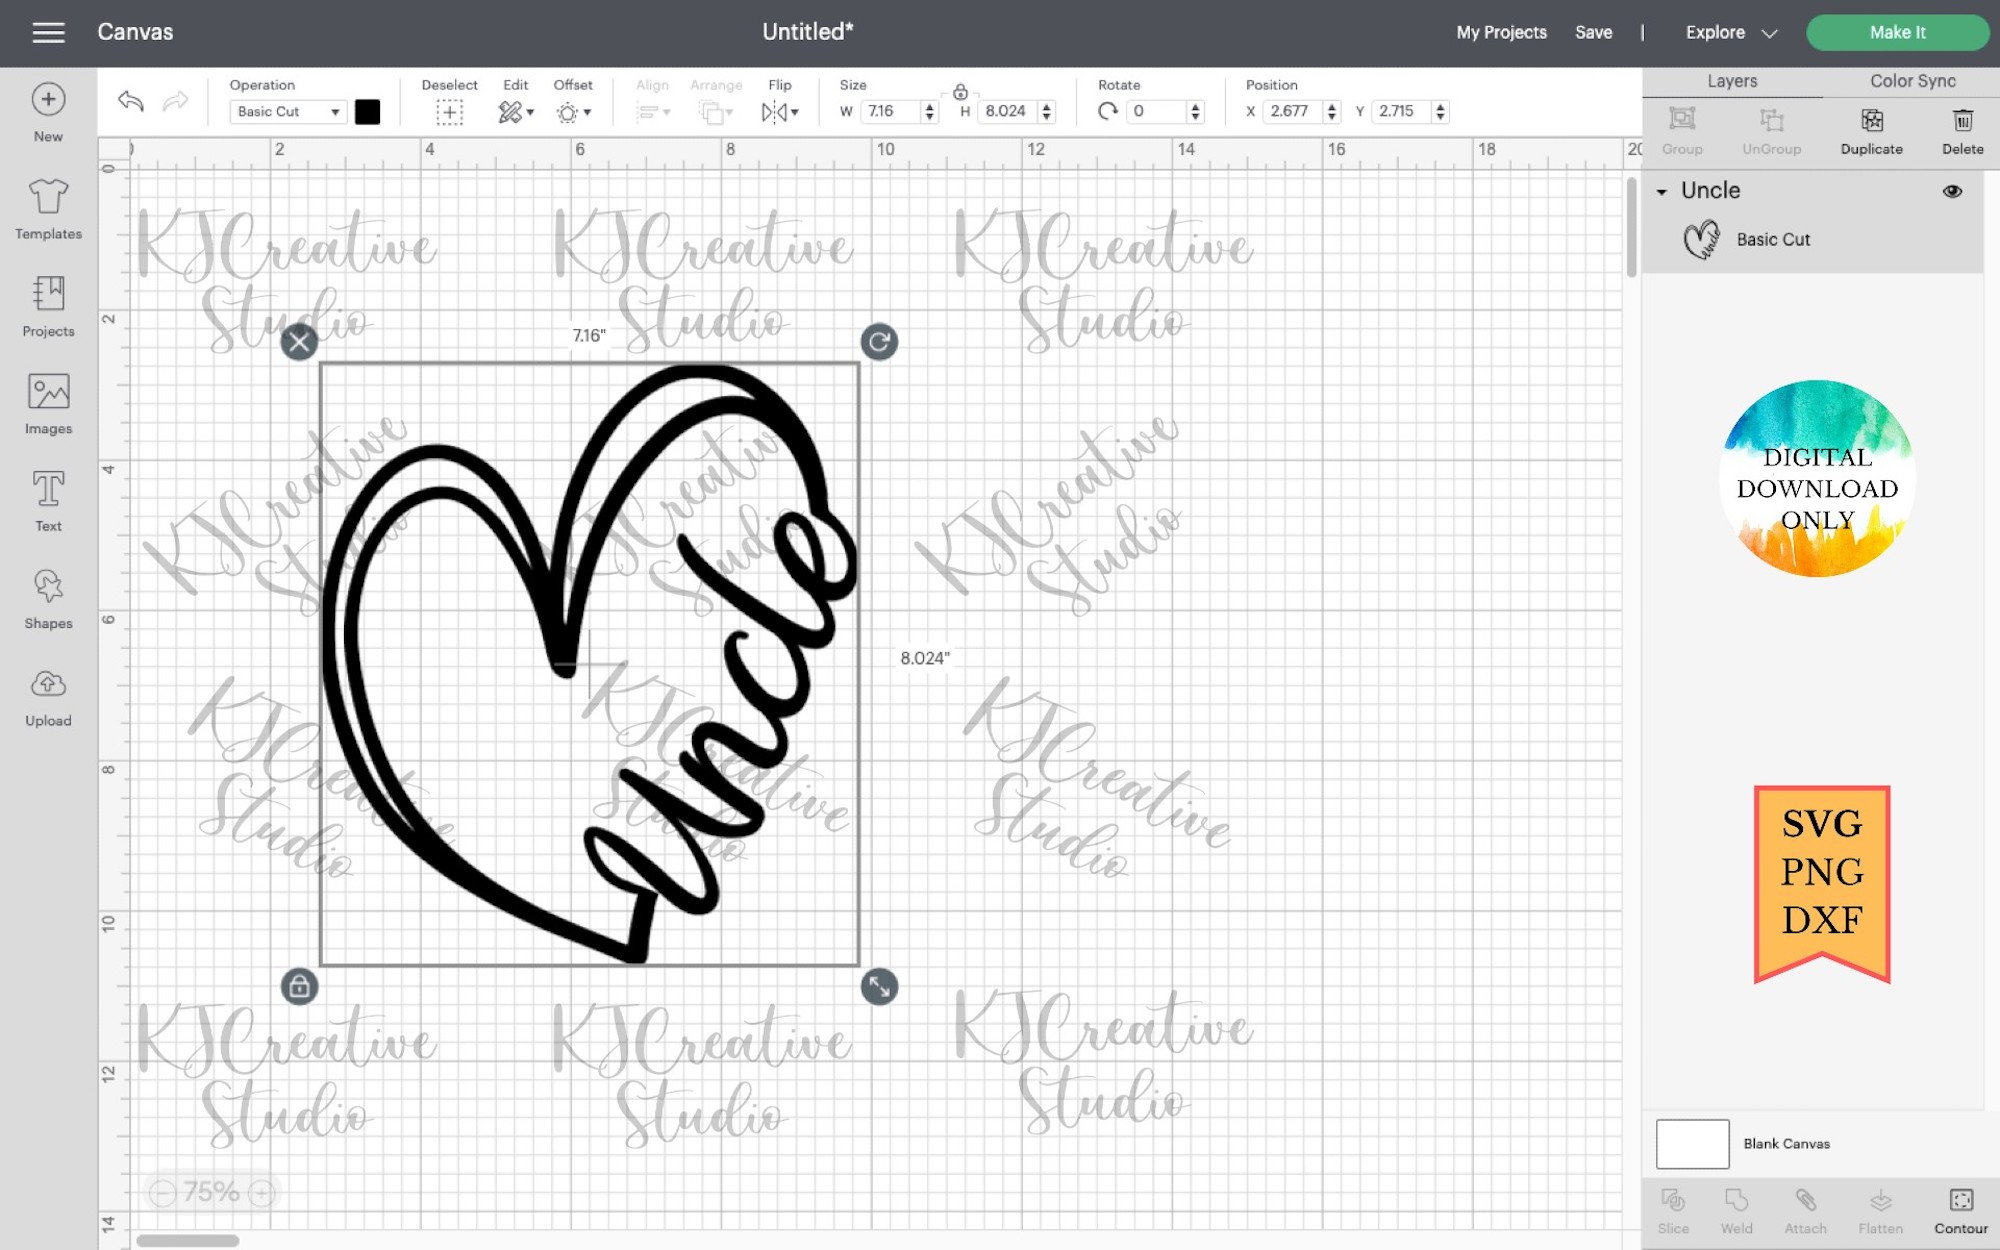Open the hamburger menu
2000x1250 pixels.
click(x=48, y=32)
